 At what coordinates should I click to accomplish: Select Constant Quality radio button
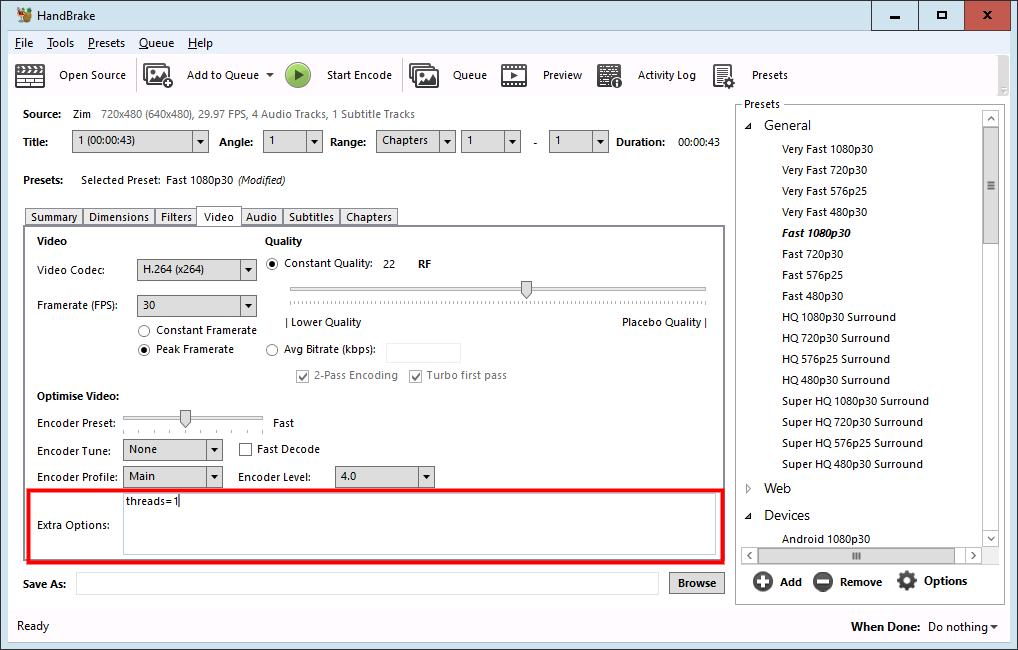coord(272,264)
